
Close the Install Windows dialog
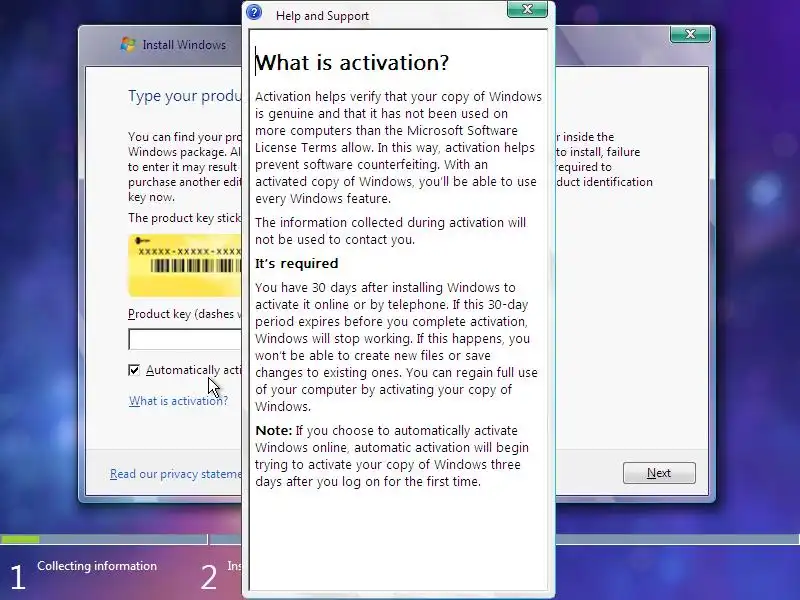pyautogui.click(x=690, y=34)
